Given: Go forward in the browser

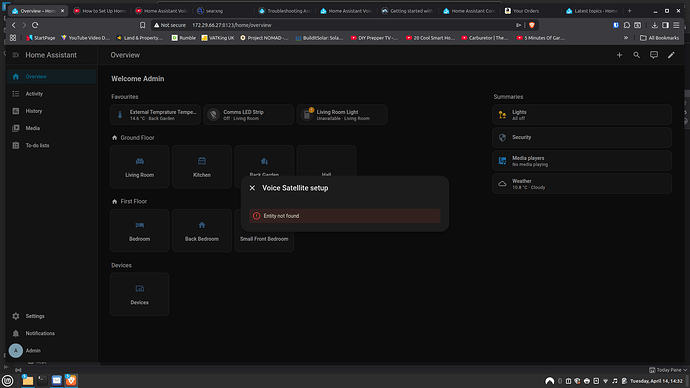Looking at the screenshot, I should 24,25.
